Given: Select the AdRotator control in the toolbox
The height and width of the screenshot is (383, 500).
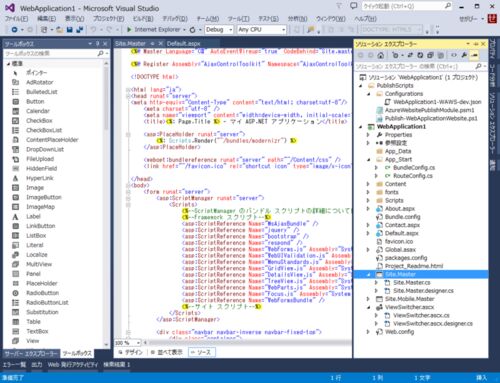Looking at the screenshot, I should [x=39, y=82].
